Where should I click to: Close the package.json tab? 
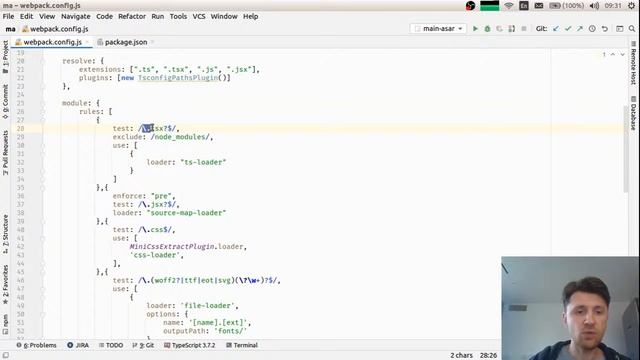coord(152,42)
